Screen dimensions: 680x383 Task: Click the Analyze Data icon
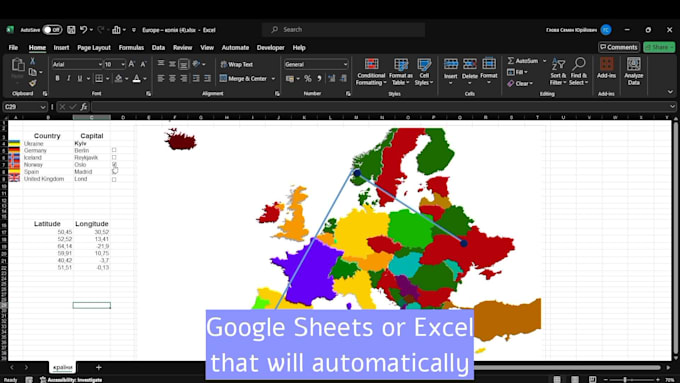[634, 72]
